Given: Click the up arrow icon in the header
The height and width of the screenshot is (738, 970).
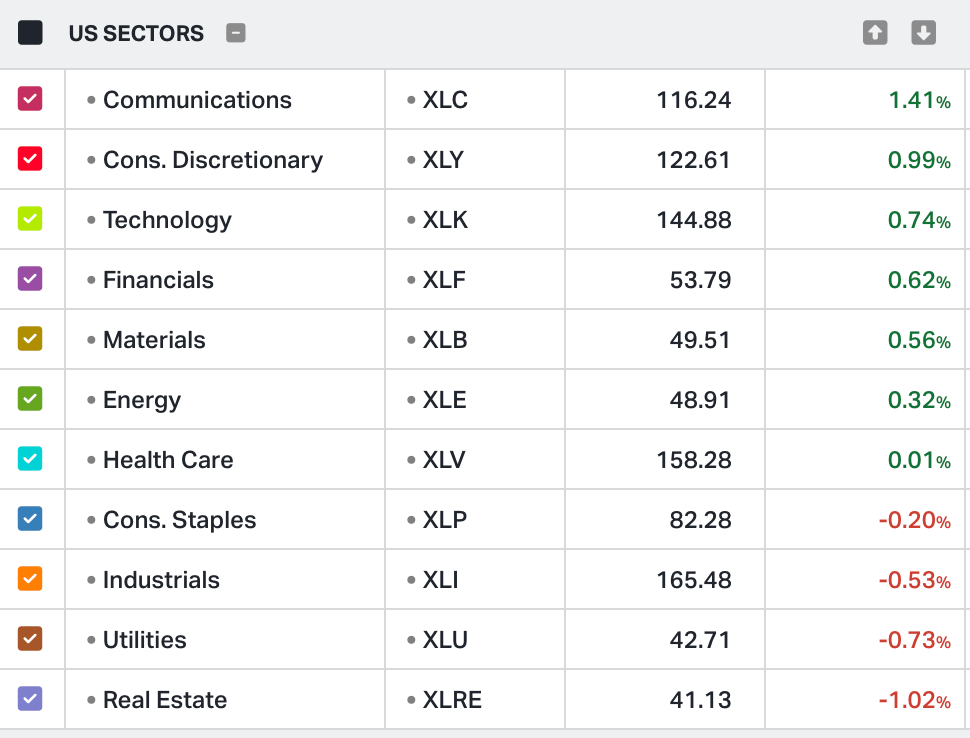Looking at the screenshot, I should [x=875, y=33].
